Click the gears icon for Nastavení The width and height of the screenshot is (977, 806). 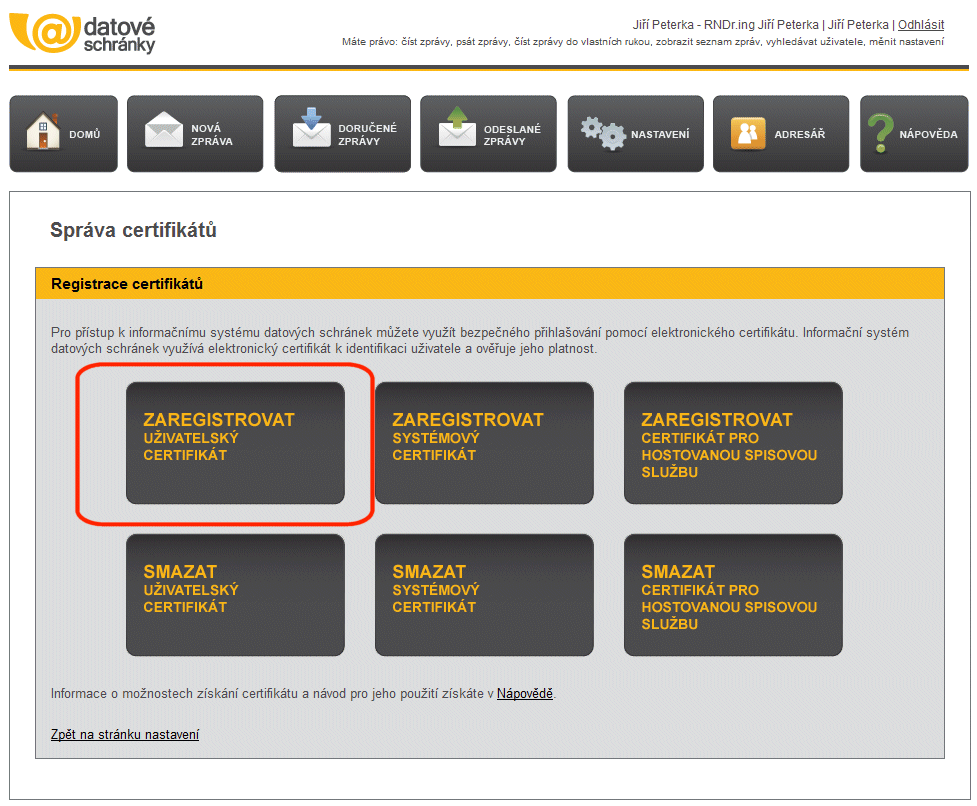click(603, 133)
